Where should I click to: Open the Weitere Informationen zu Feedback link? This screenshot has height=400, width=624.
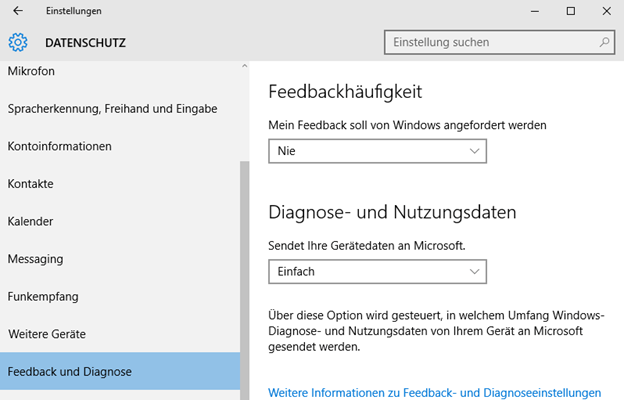[434, 392]
